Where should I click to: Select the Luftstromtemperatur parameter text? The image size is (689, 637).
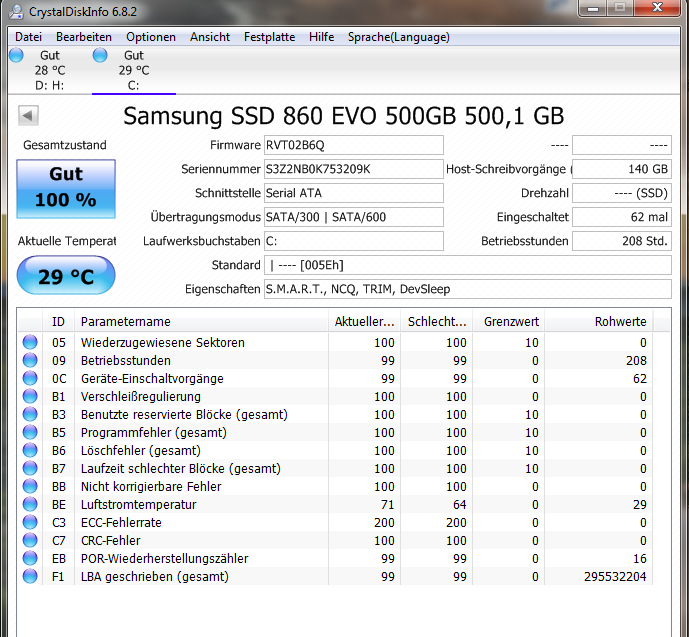[x=138, y=504]
